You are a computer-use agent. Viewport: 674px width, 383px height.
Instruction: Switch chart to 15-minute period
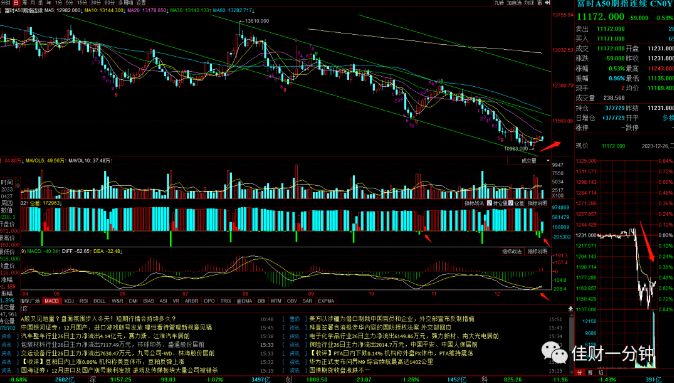(x=82, y=3)
